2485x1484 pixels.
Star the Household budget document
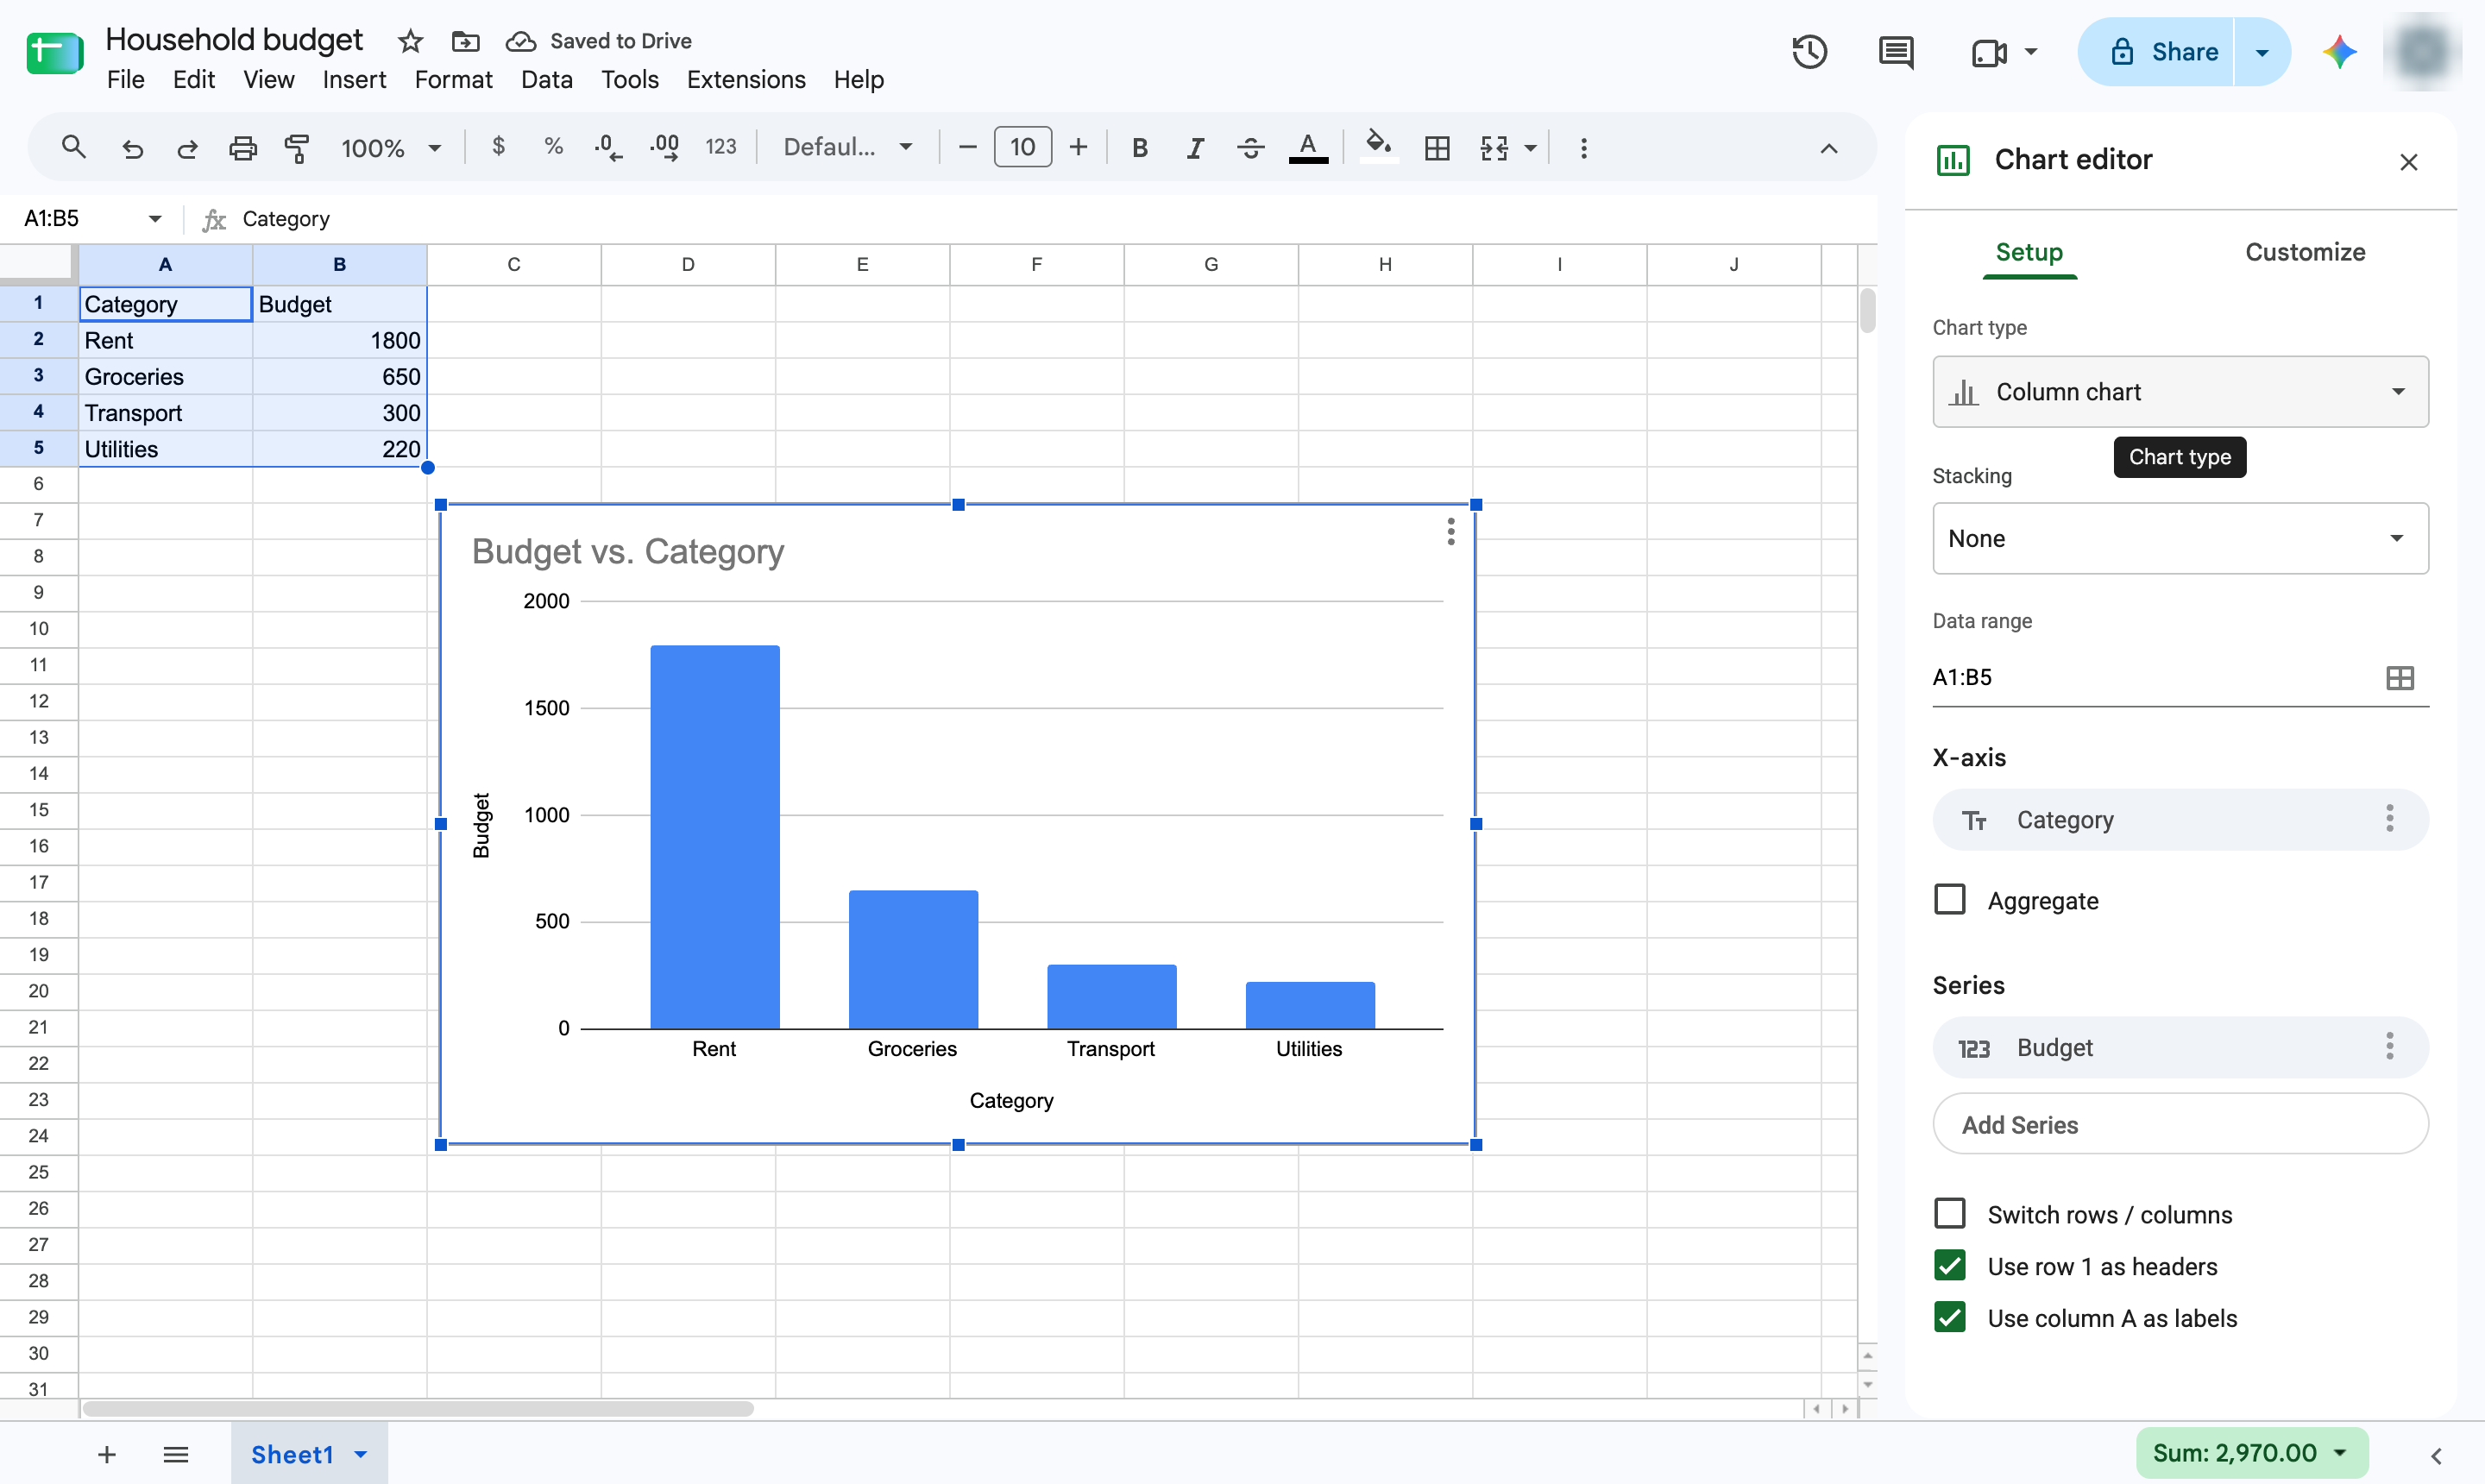pos(410,41)
